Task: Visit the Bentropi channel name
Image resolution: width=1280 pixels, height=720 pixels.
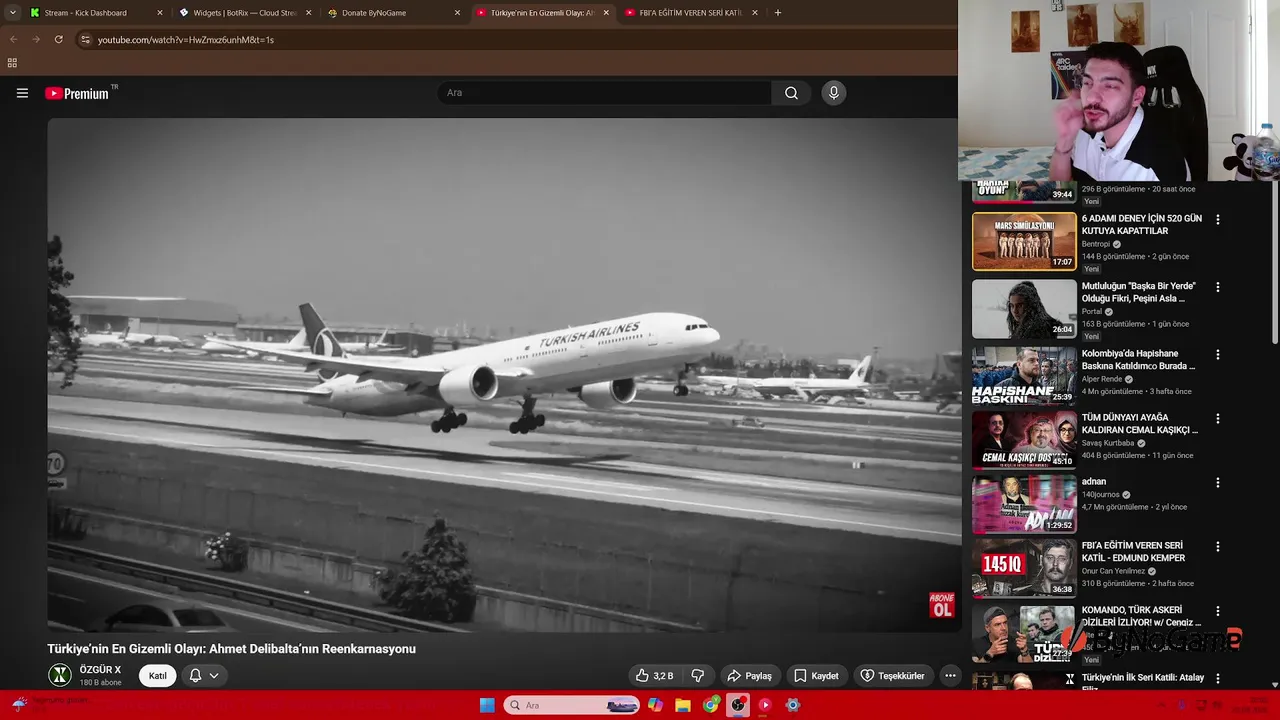Action: click(1096, 244)
